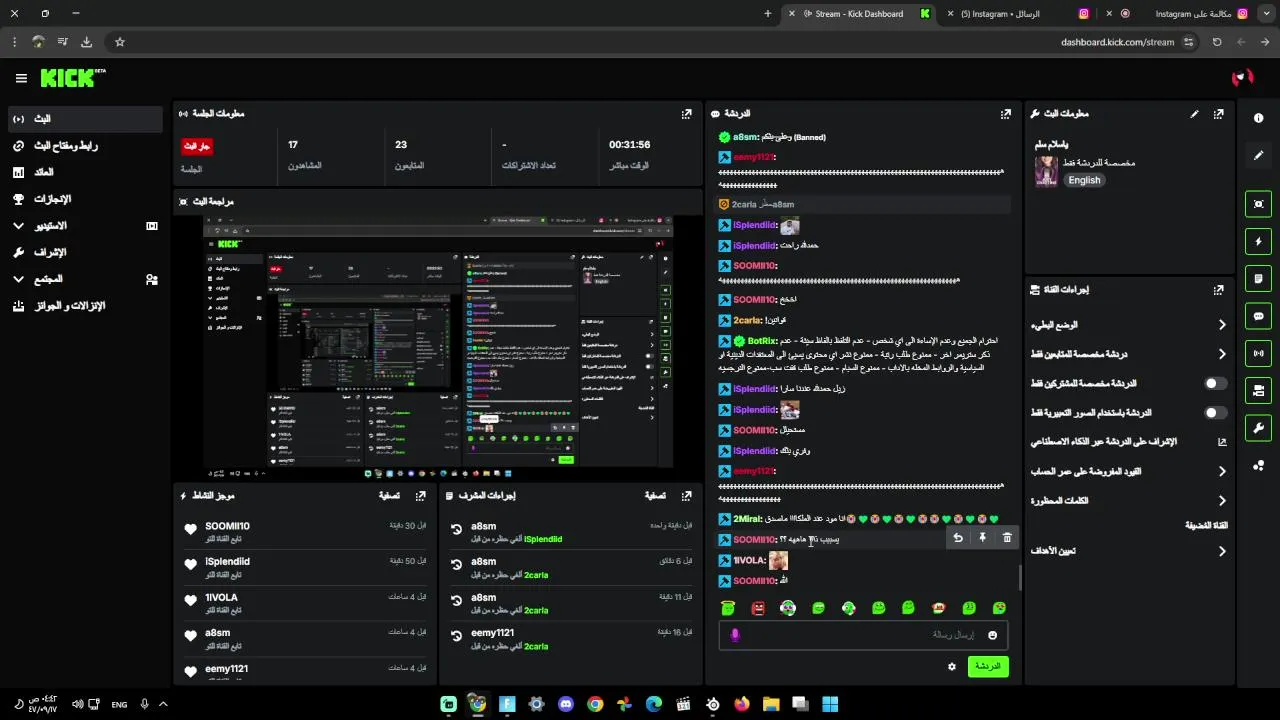Filter the activity feed (تصفية)
This screenshot has width=1280, height=720.
pyautogui.click(x=389, y=496)
